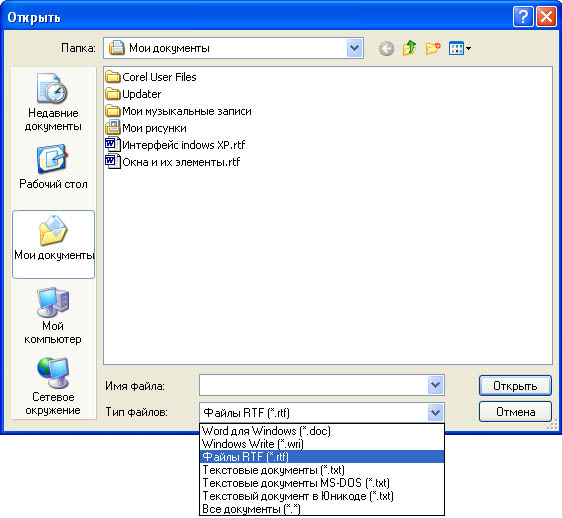
Task: Click the Открыть button
Action: pos(515,385)
